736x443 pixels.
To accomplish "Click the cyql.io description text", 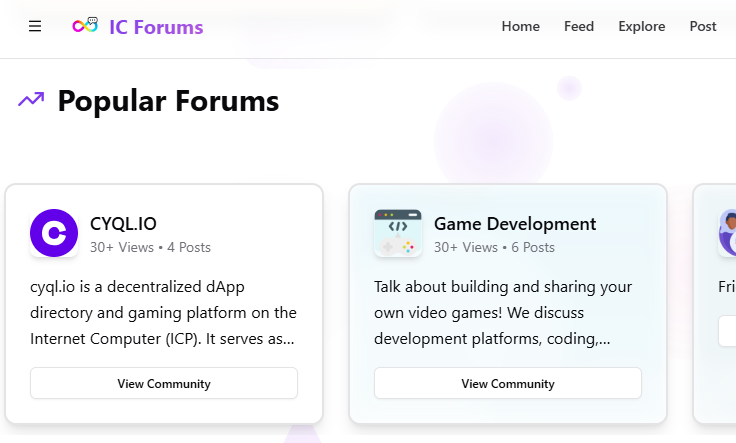I will point(163,313).
